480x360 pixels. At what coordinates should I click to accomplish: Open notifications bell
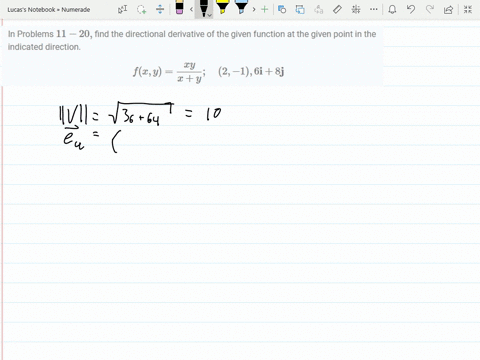(x=392, y=9)
